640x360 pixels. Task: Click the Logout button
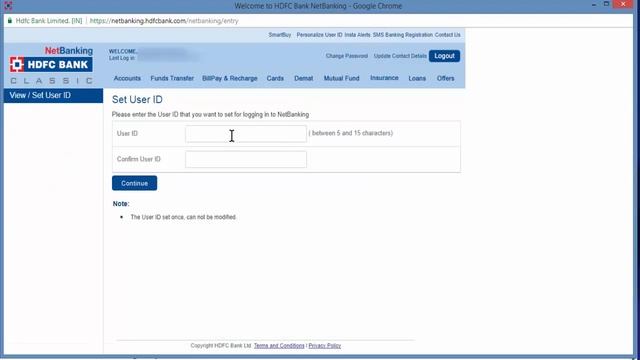pyautogui.click(x=444, y=56)
